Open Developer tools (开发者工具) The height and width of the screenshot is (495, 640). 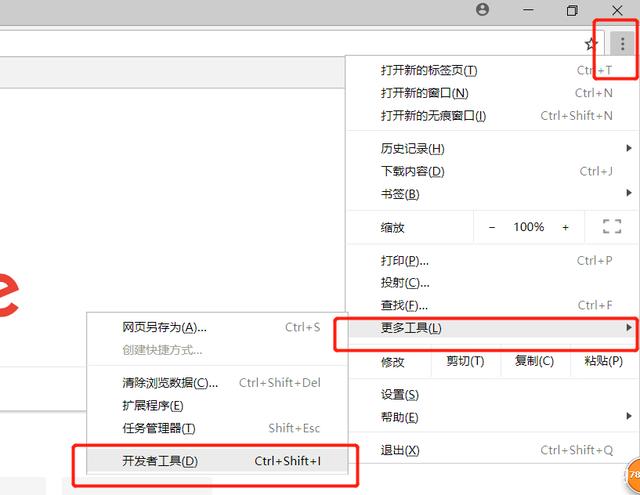pyautogui.click(x=218, y=461)
